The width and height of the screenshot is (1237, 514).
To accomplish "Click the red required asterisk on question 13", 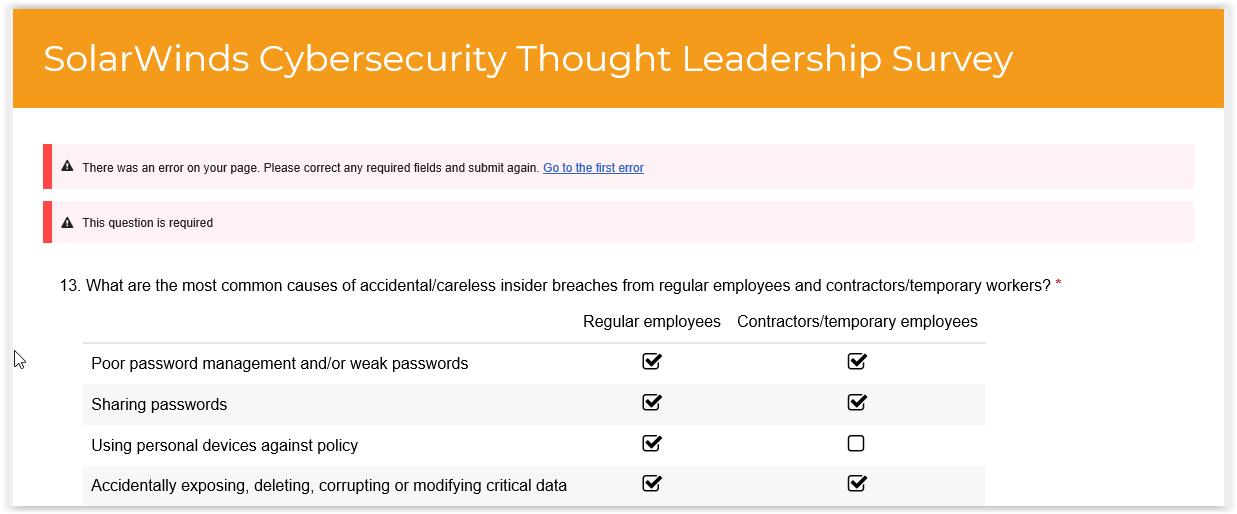I will pyautogui.click(x=1058, y=286).
